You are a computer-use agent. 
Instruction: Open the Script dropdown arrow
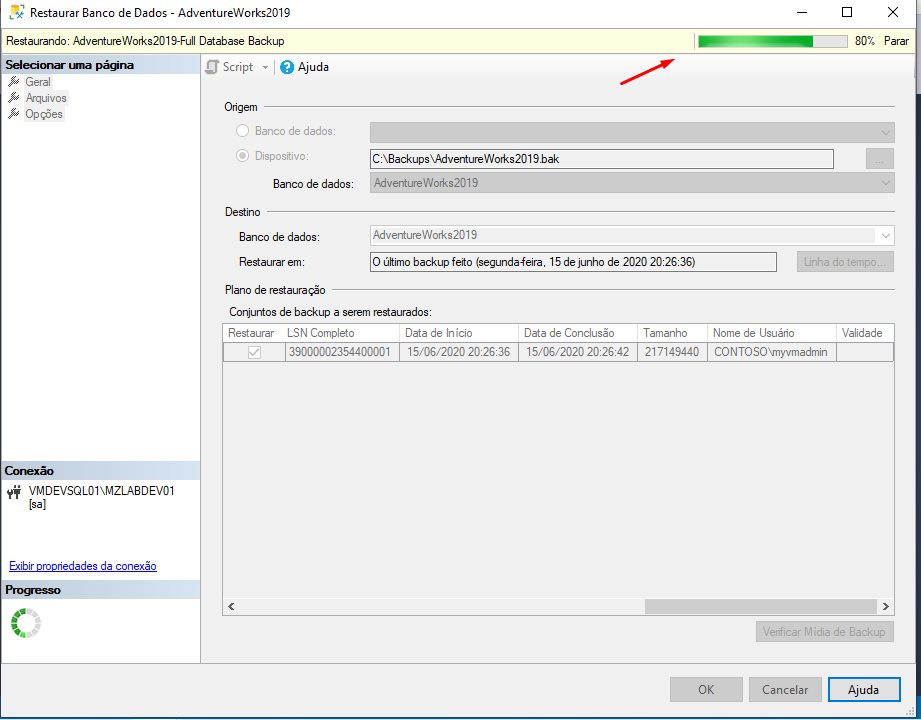point(265,68)
